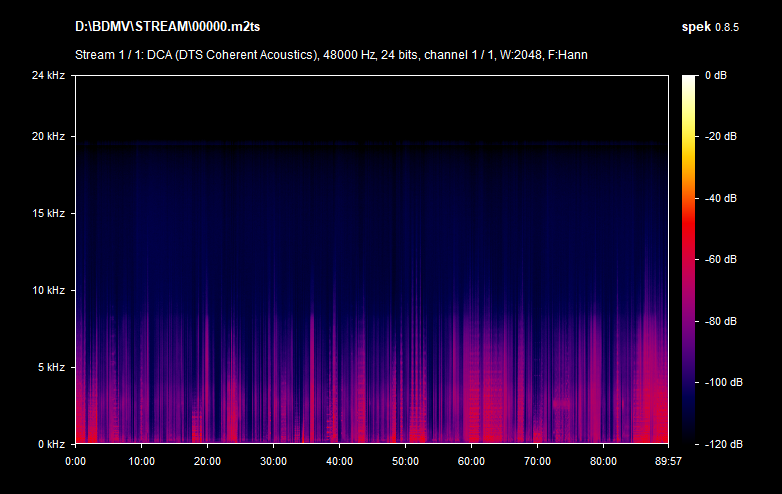Click the -40 dB scale label

718,198
